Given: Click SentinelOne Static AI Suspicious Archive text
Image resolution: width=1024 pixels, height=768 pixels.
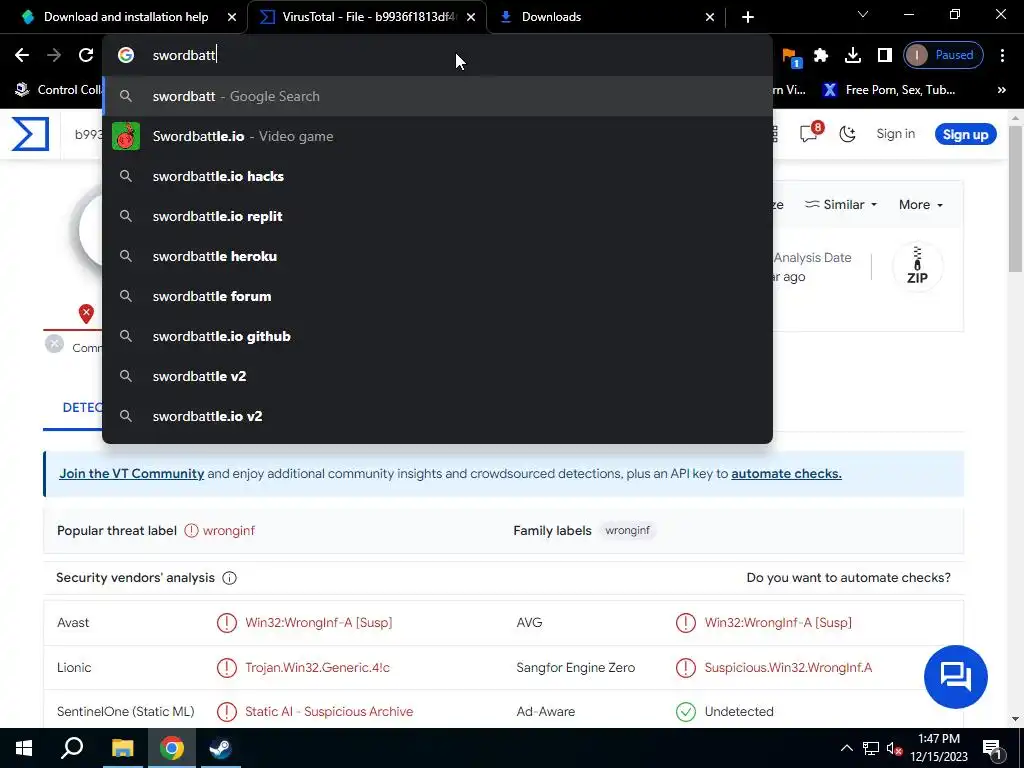Looking at the screenshot, I should (x=329, y=712).
